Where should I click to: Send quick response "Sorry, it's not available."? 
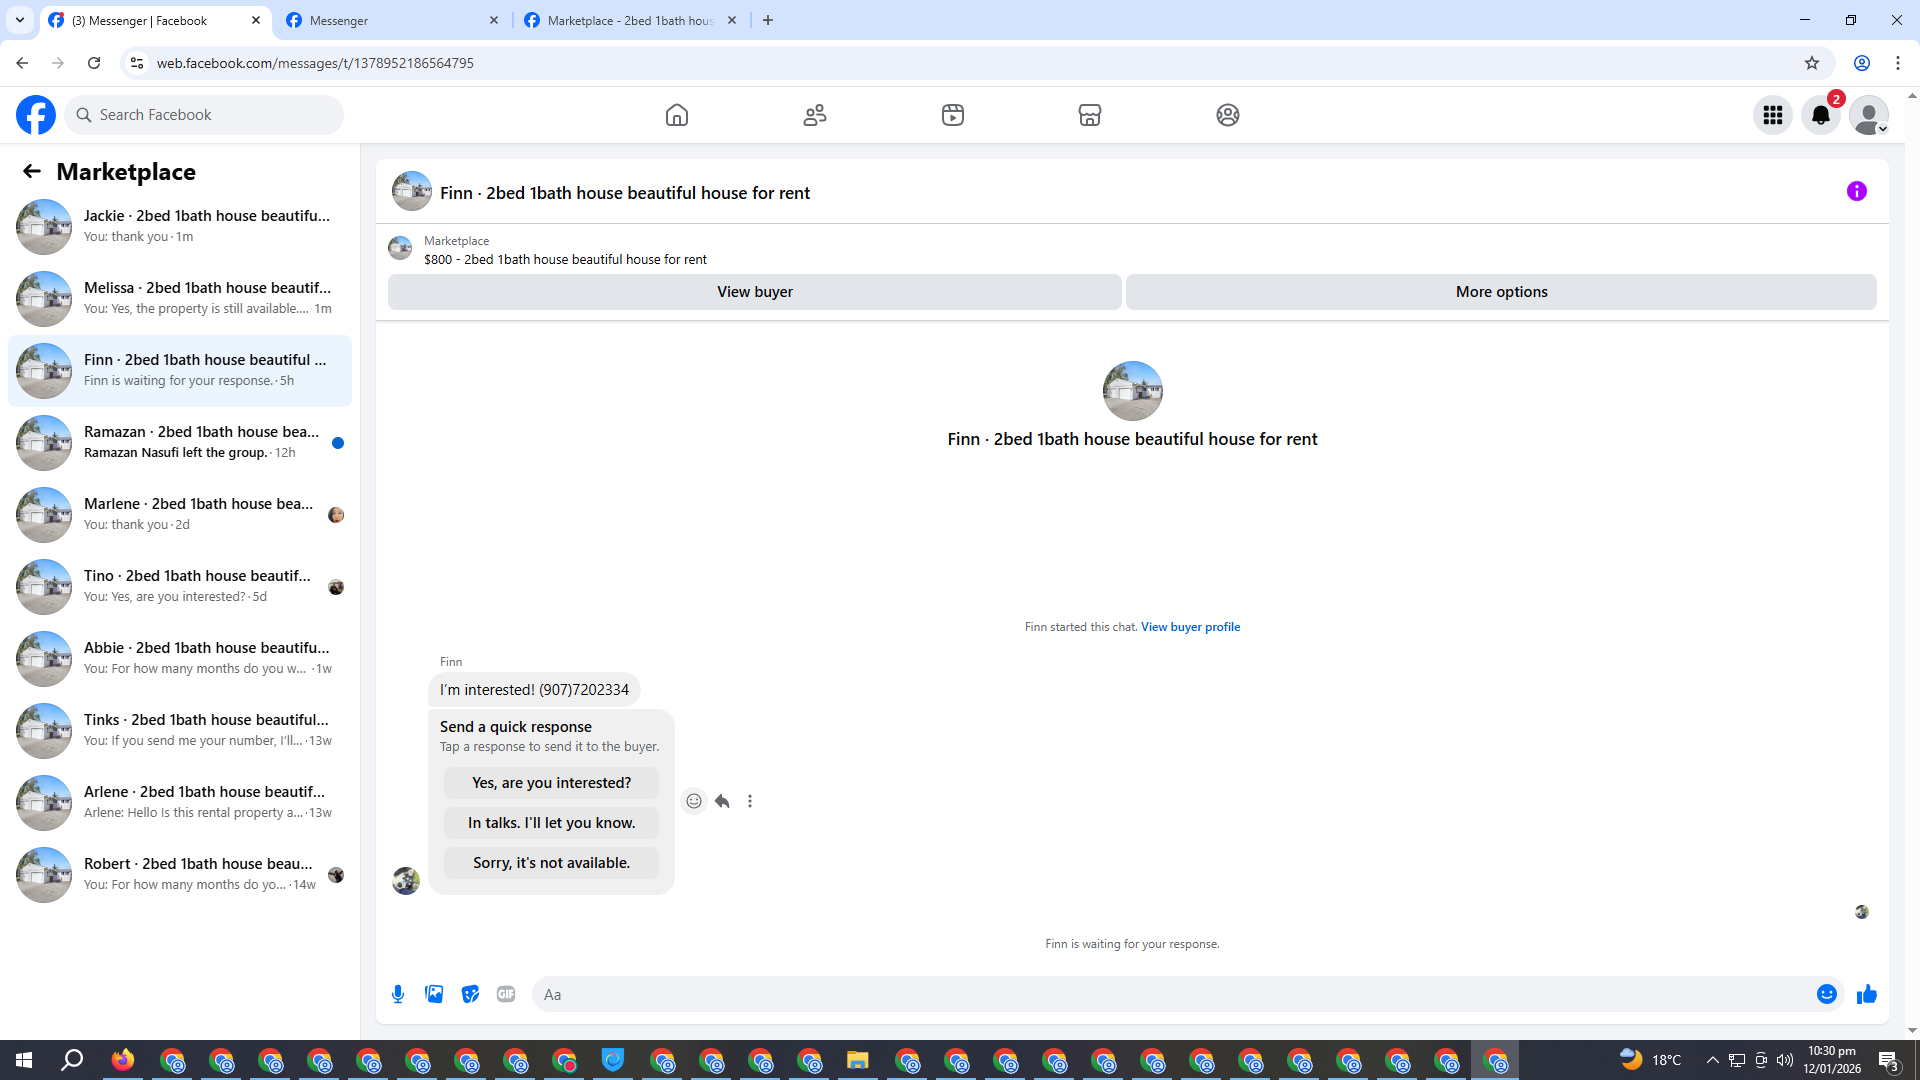point(551,863)
